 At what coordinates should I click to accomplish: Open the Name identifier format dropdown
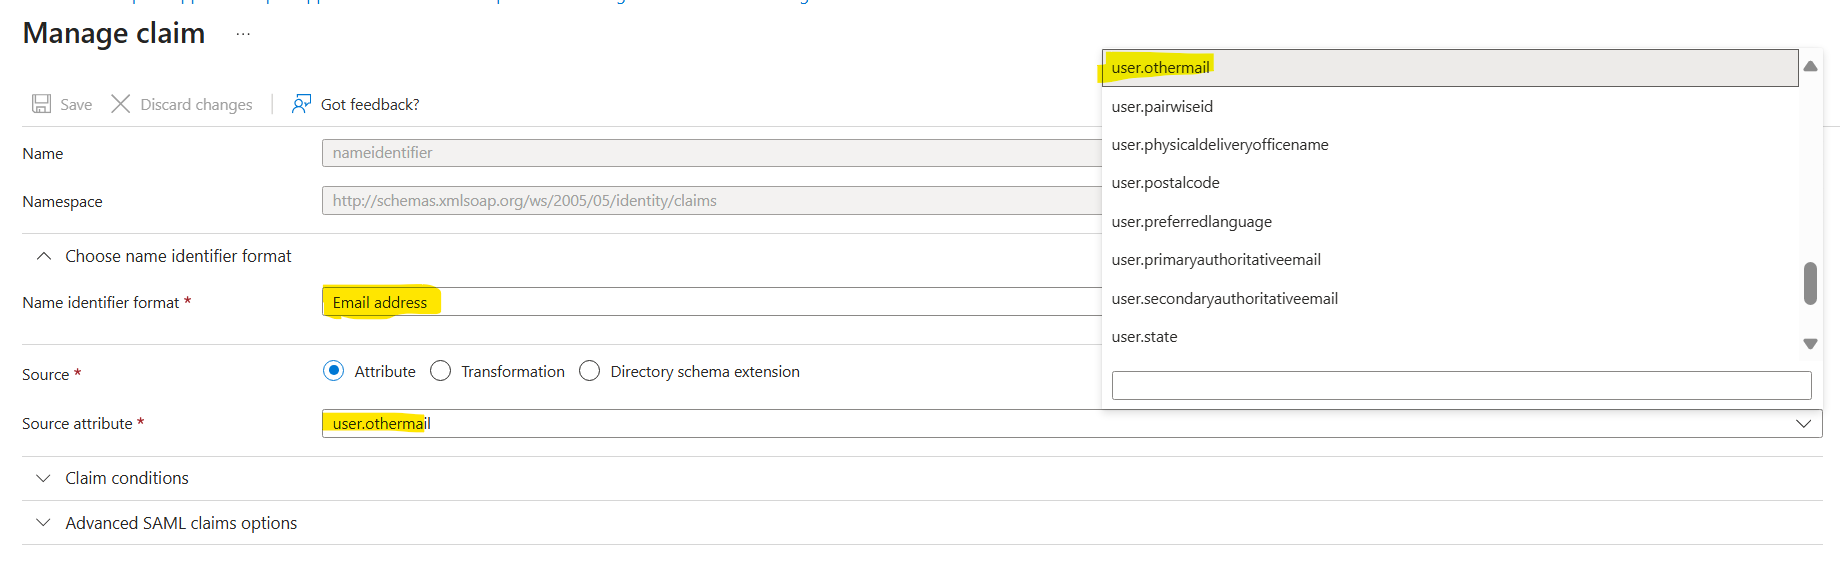click(x=711, y=302)
